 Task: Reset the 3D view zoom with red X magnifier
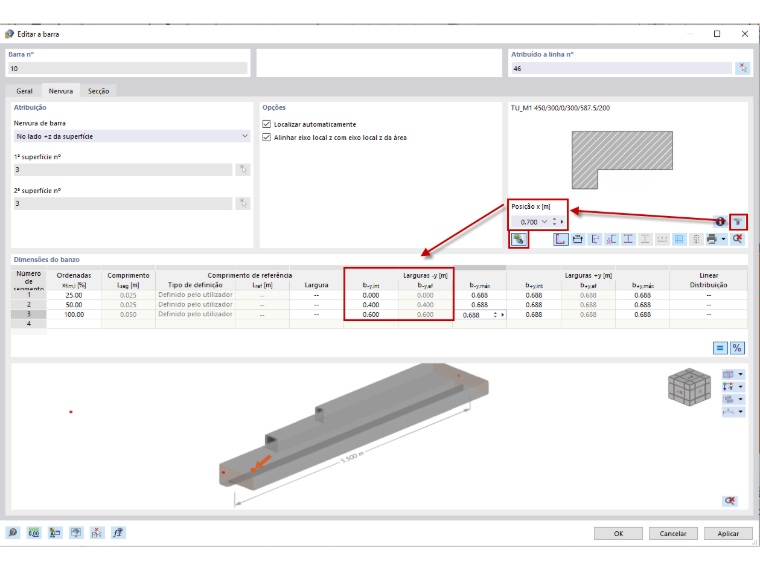[x=730, y=501]
